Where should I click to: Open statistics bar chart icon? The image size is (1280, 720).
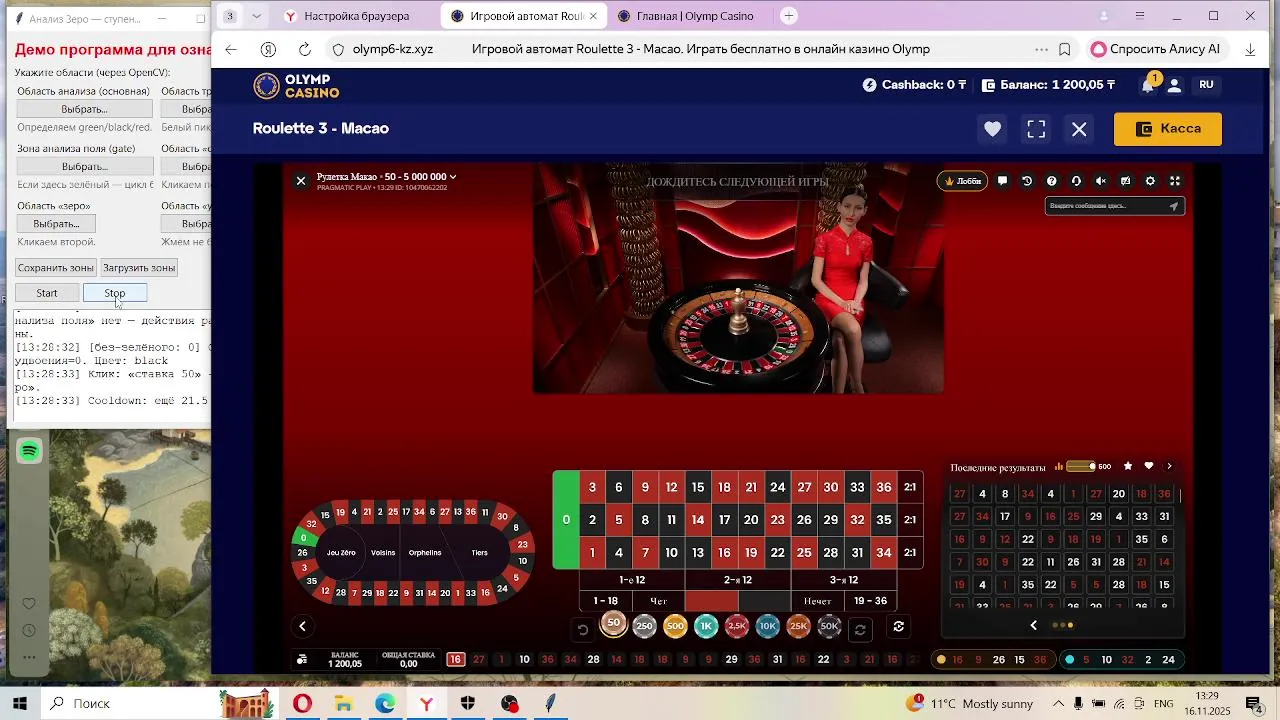pyautogui.click(x=1059, y=467)
